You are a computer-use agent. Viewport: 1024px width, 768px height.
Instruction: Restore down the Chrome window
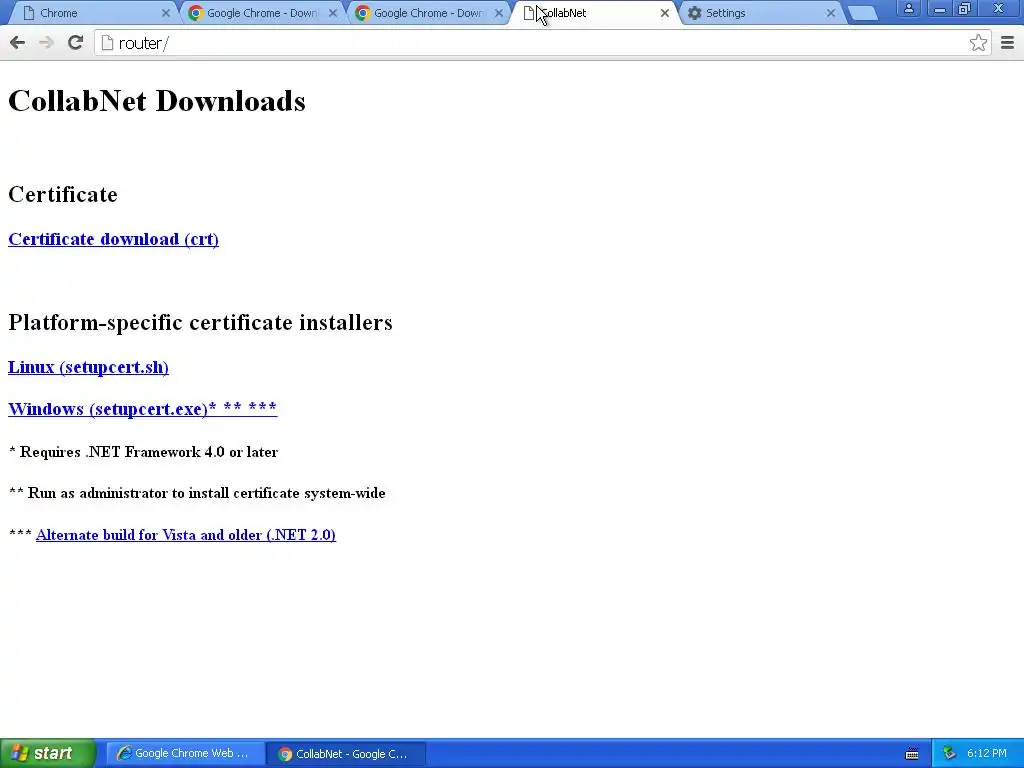tap(964, 8)
